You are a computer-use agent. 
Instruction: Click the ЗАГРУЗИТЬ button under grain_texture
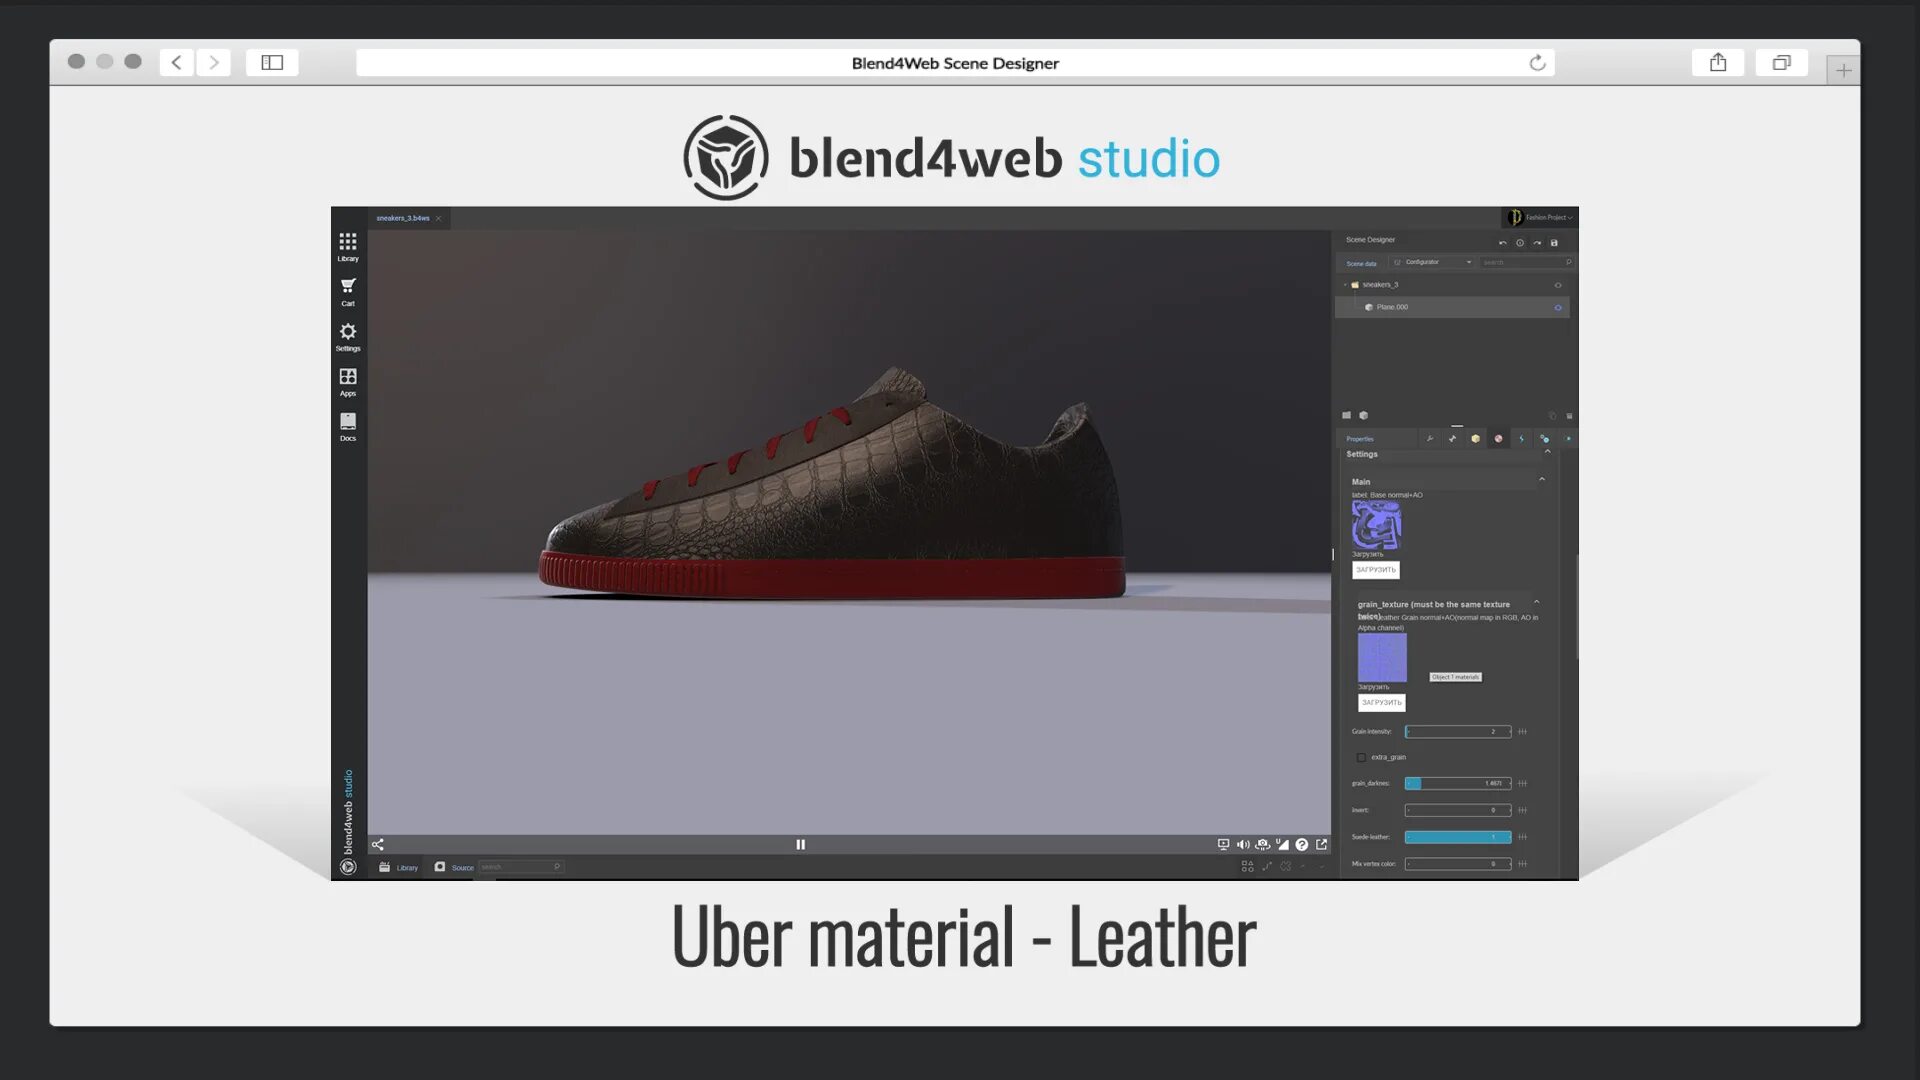(x=1381, y=703)
